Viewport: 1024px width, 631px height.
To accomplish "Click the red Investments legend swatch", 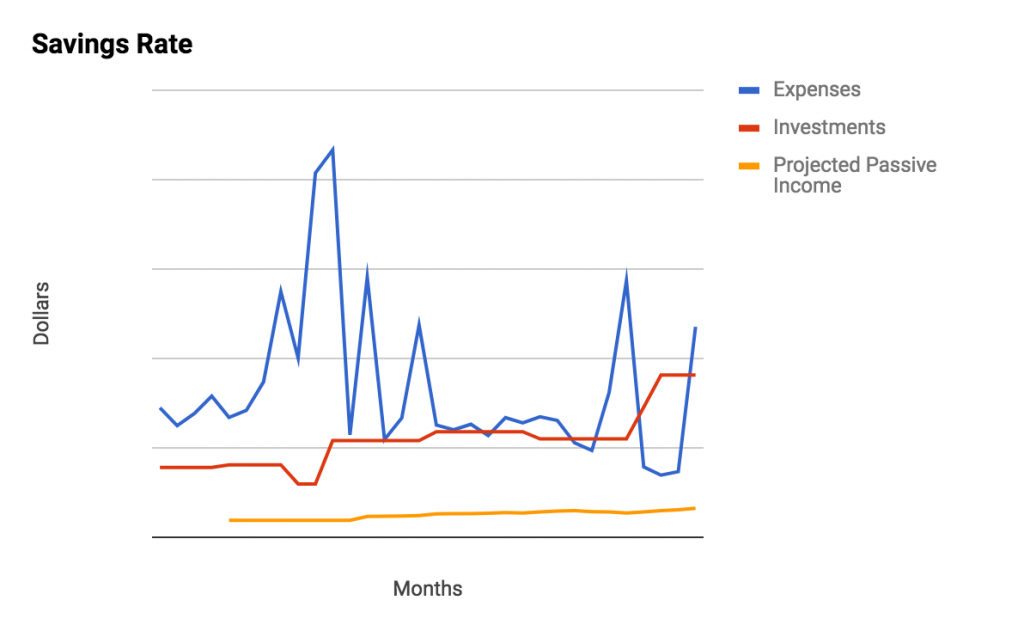I will (x=749, y=128).
